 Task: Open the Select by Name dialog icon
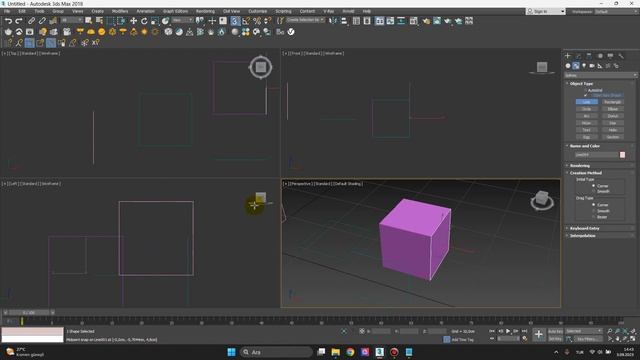click(99, 21)
